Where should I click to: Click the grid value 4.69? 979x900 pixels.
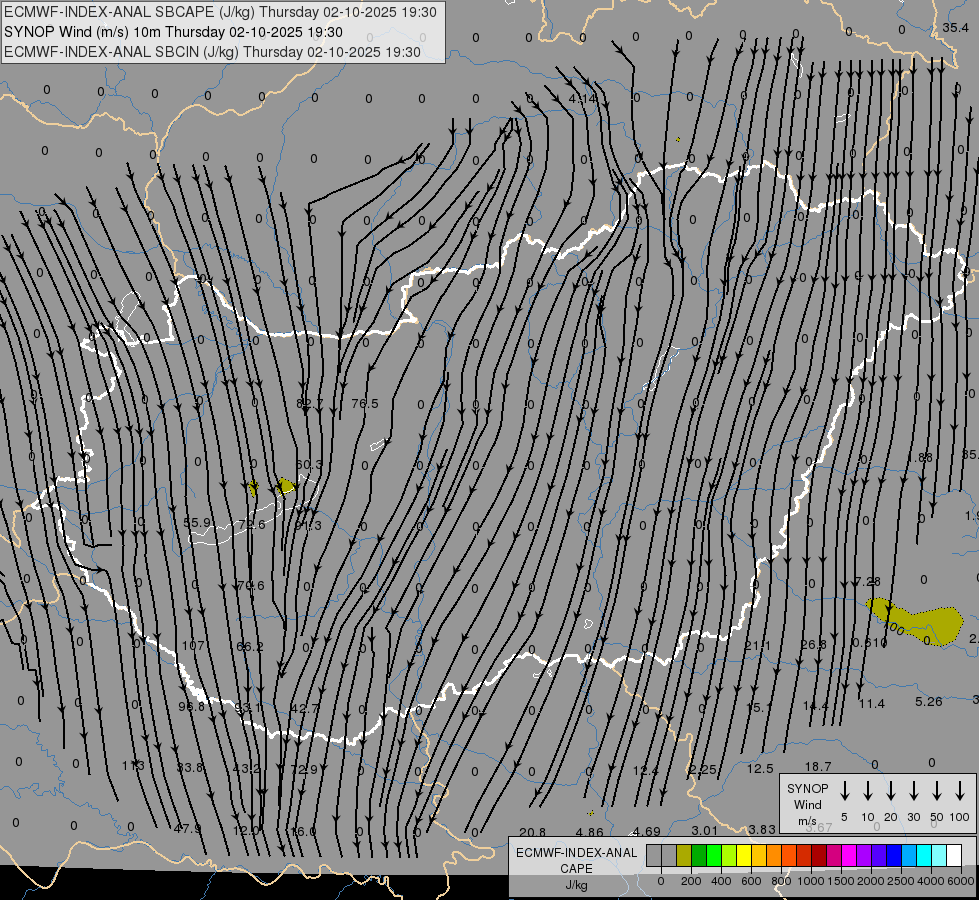pos(646,831)
